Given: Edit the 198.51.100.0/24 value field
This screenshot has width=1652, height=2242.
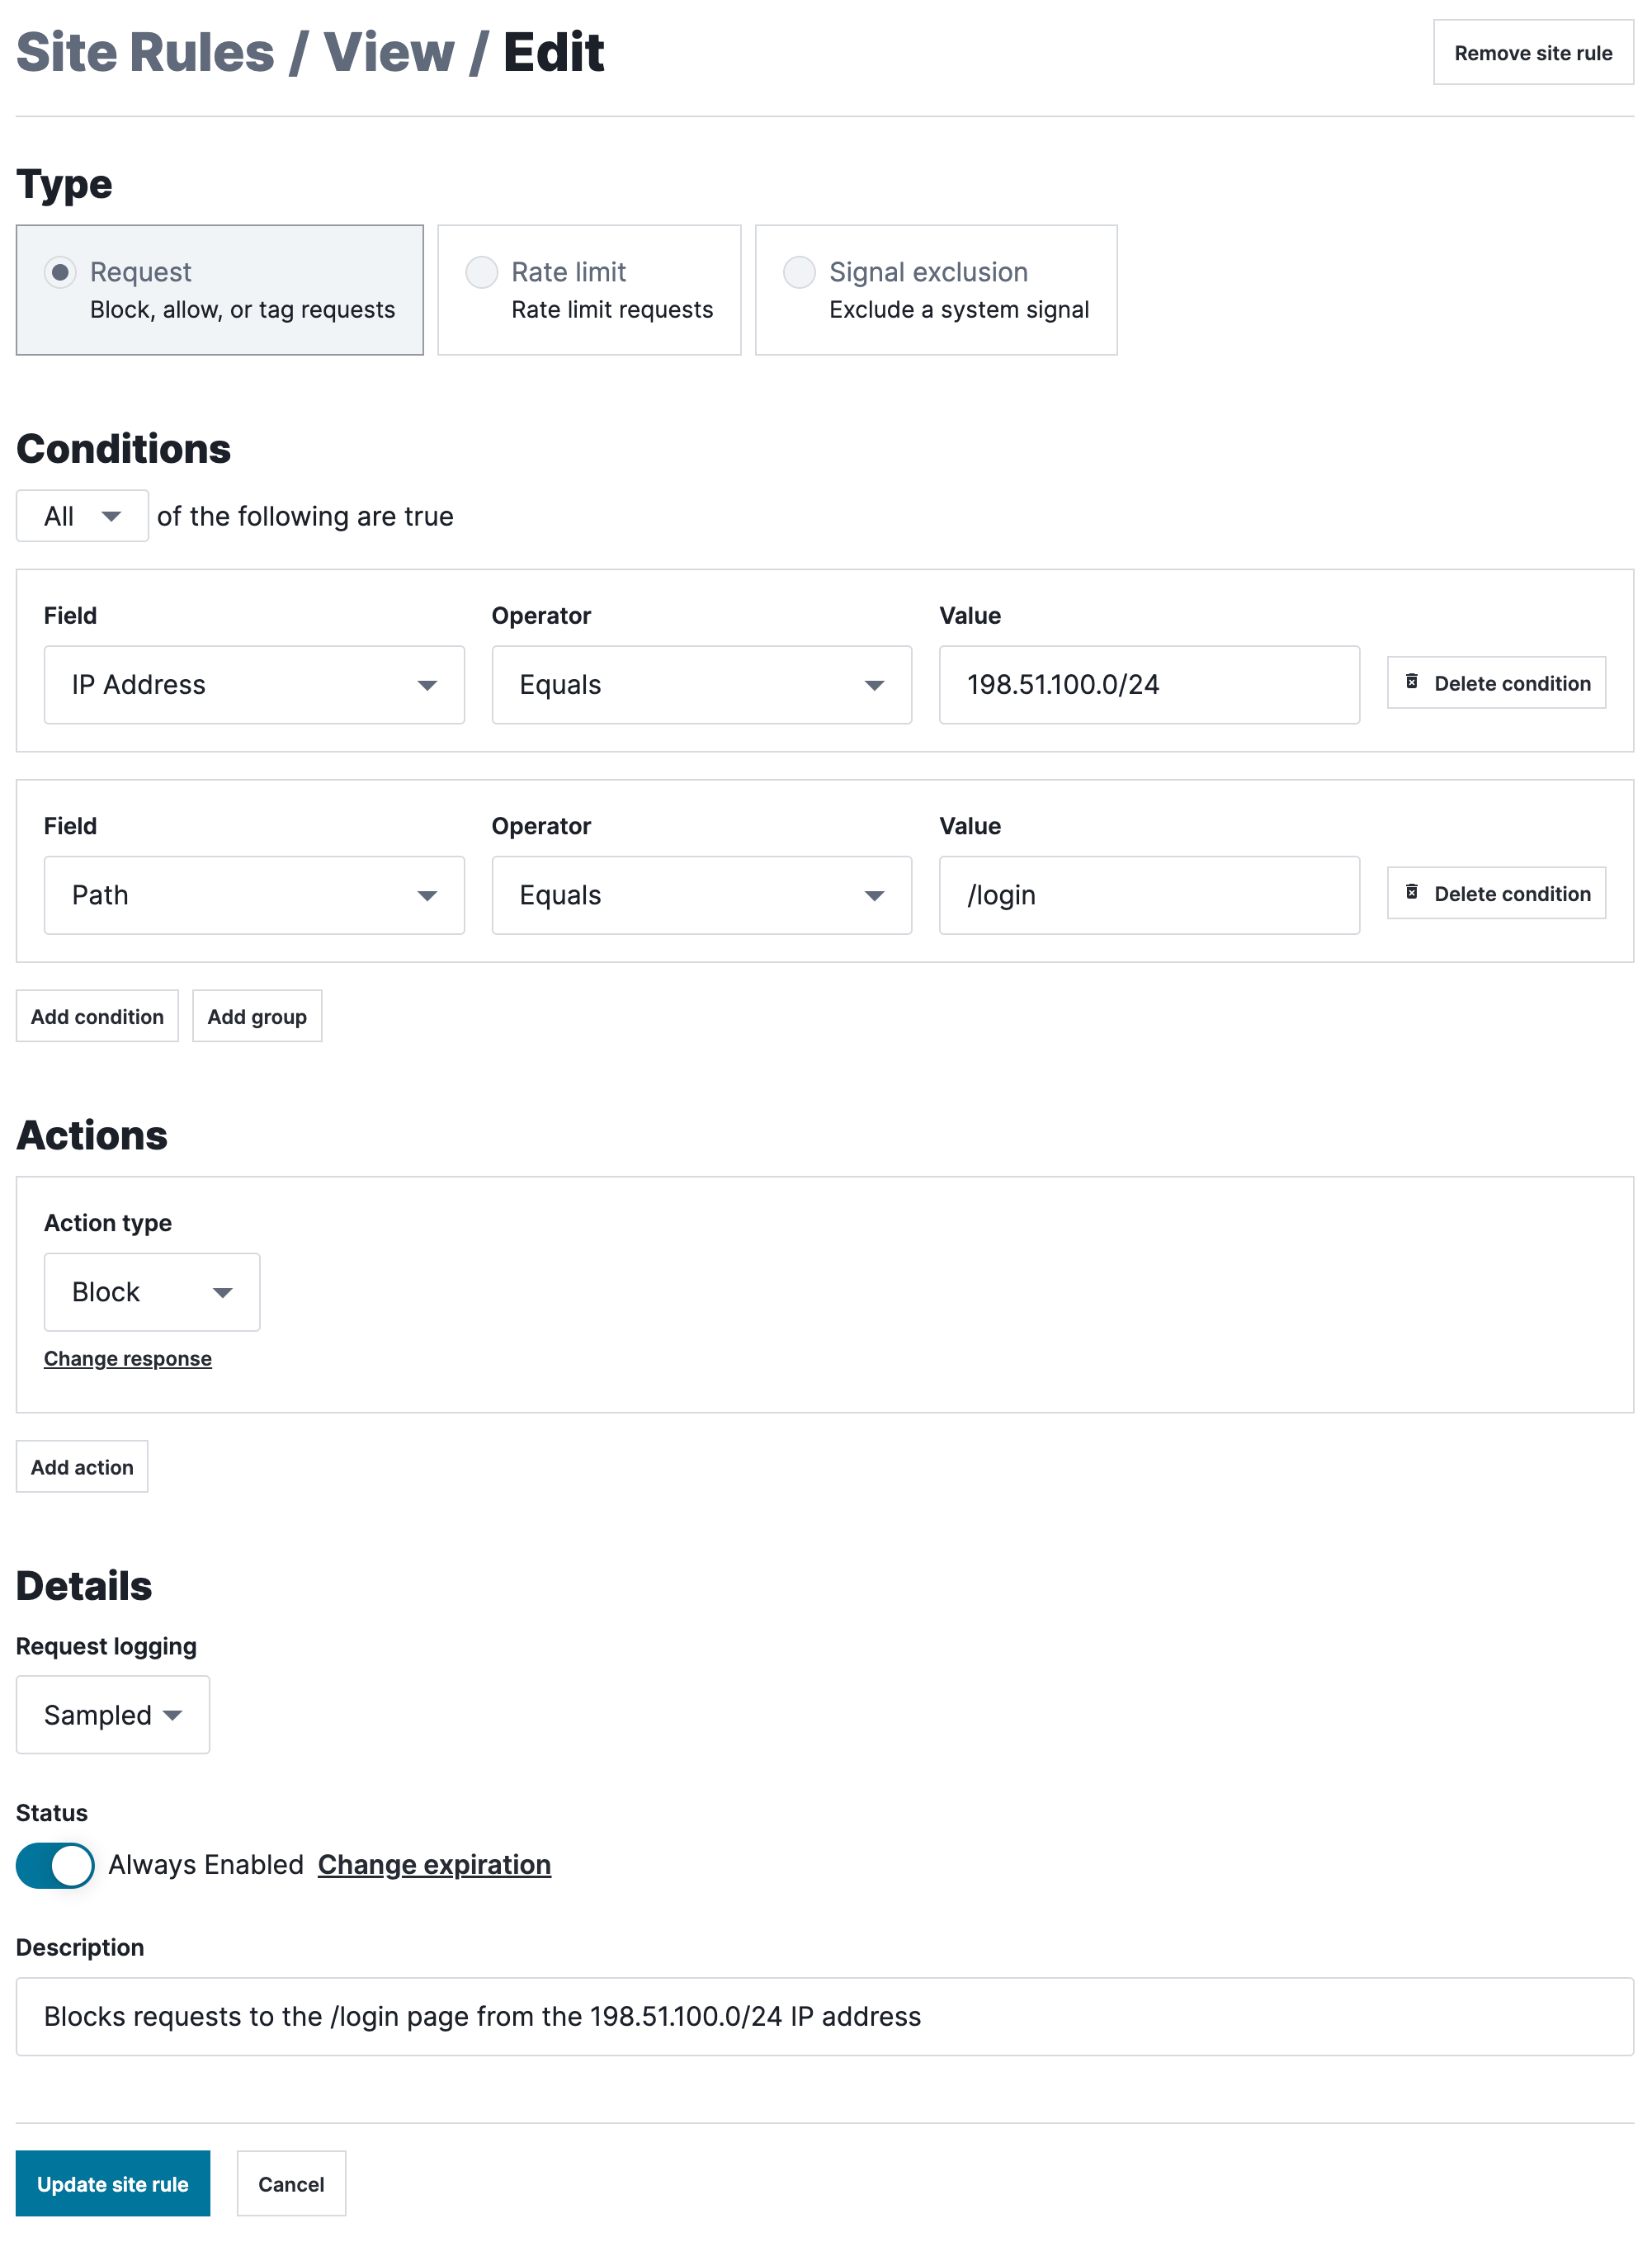Looking at the screenshot, I should click(x=1148, y=684).
